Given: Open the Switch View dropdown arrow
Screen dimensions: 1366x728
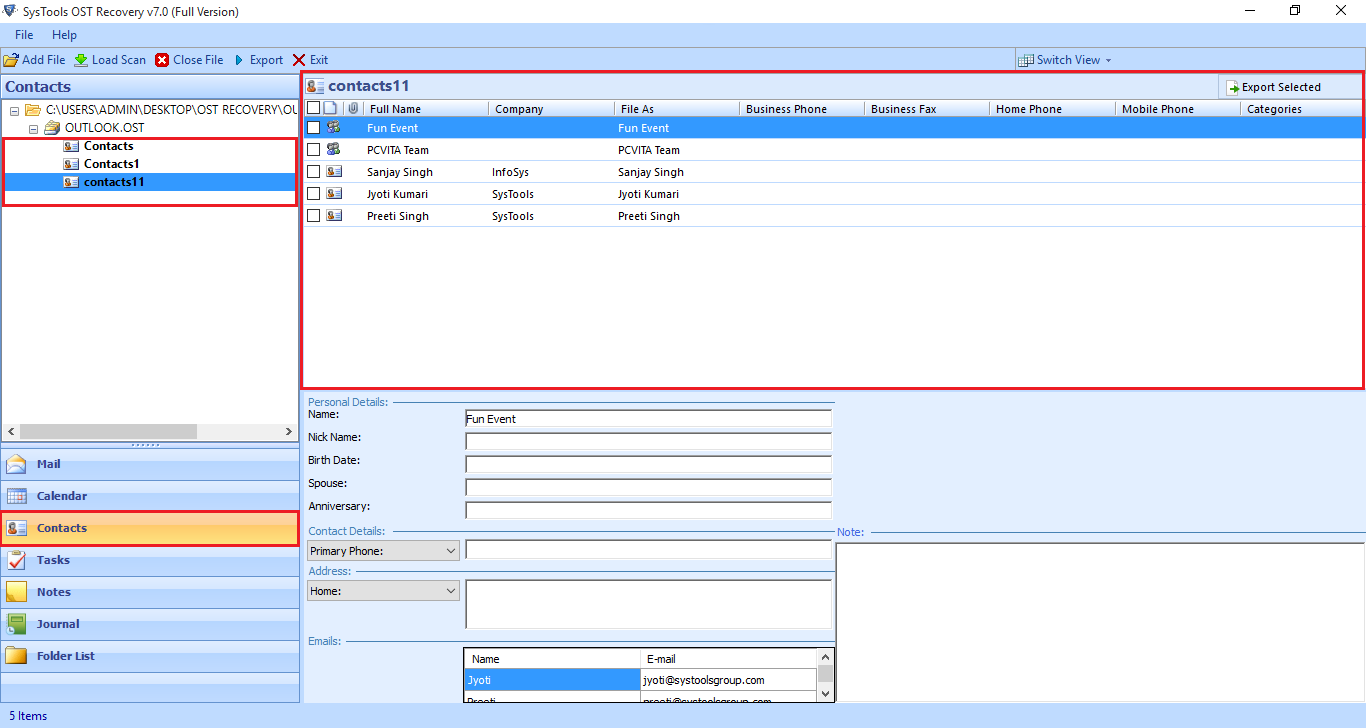Looking at the screenshot, I should (1108, 60).
